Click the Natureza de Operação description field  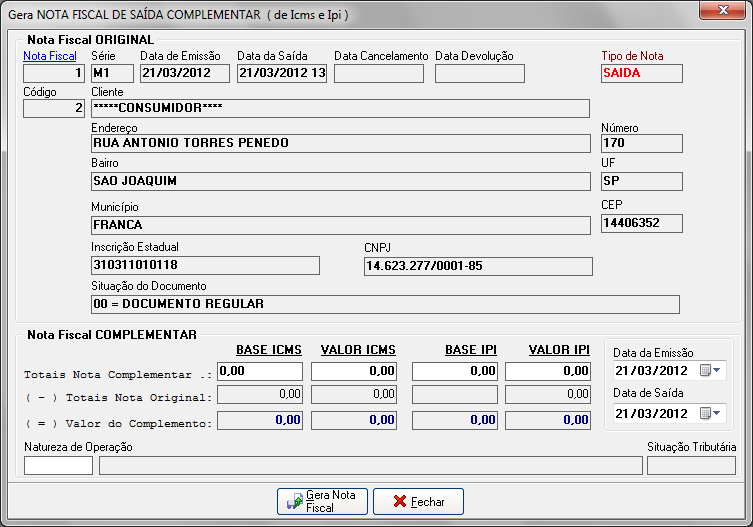point(371,466)
